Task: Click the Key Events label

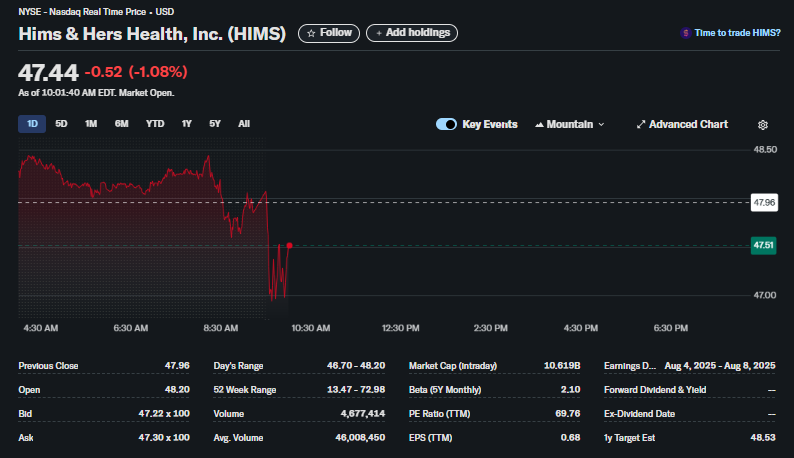Action: (490, 125)
